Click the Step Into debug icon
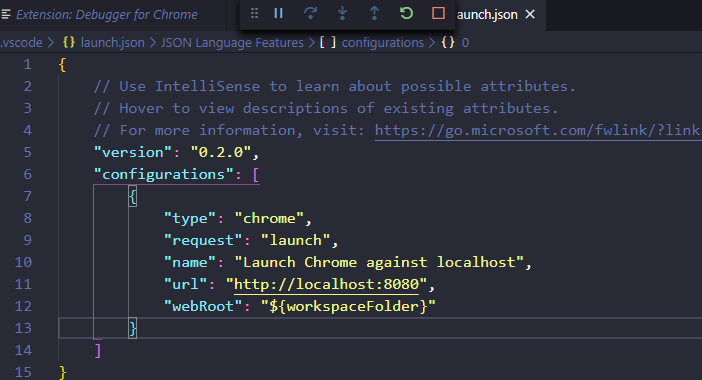The width and height of the screenshot is (702, 380). (342, 13)
